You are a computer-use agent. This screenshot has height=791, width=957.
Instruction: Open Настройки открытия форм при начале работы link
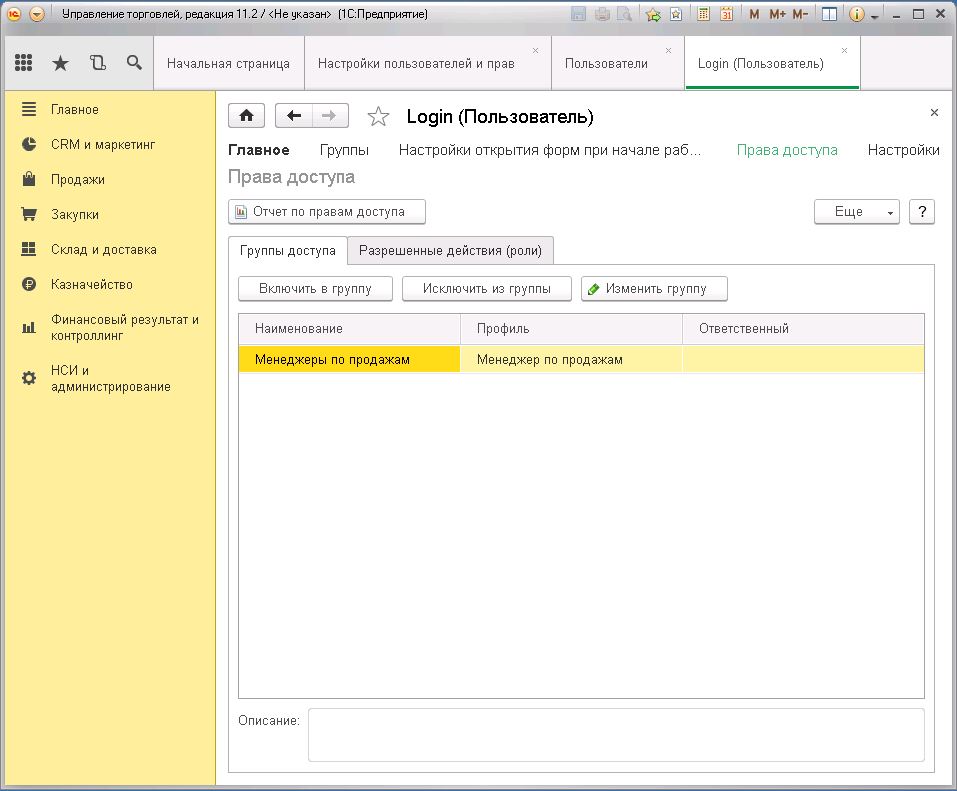coord(550,150)
